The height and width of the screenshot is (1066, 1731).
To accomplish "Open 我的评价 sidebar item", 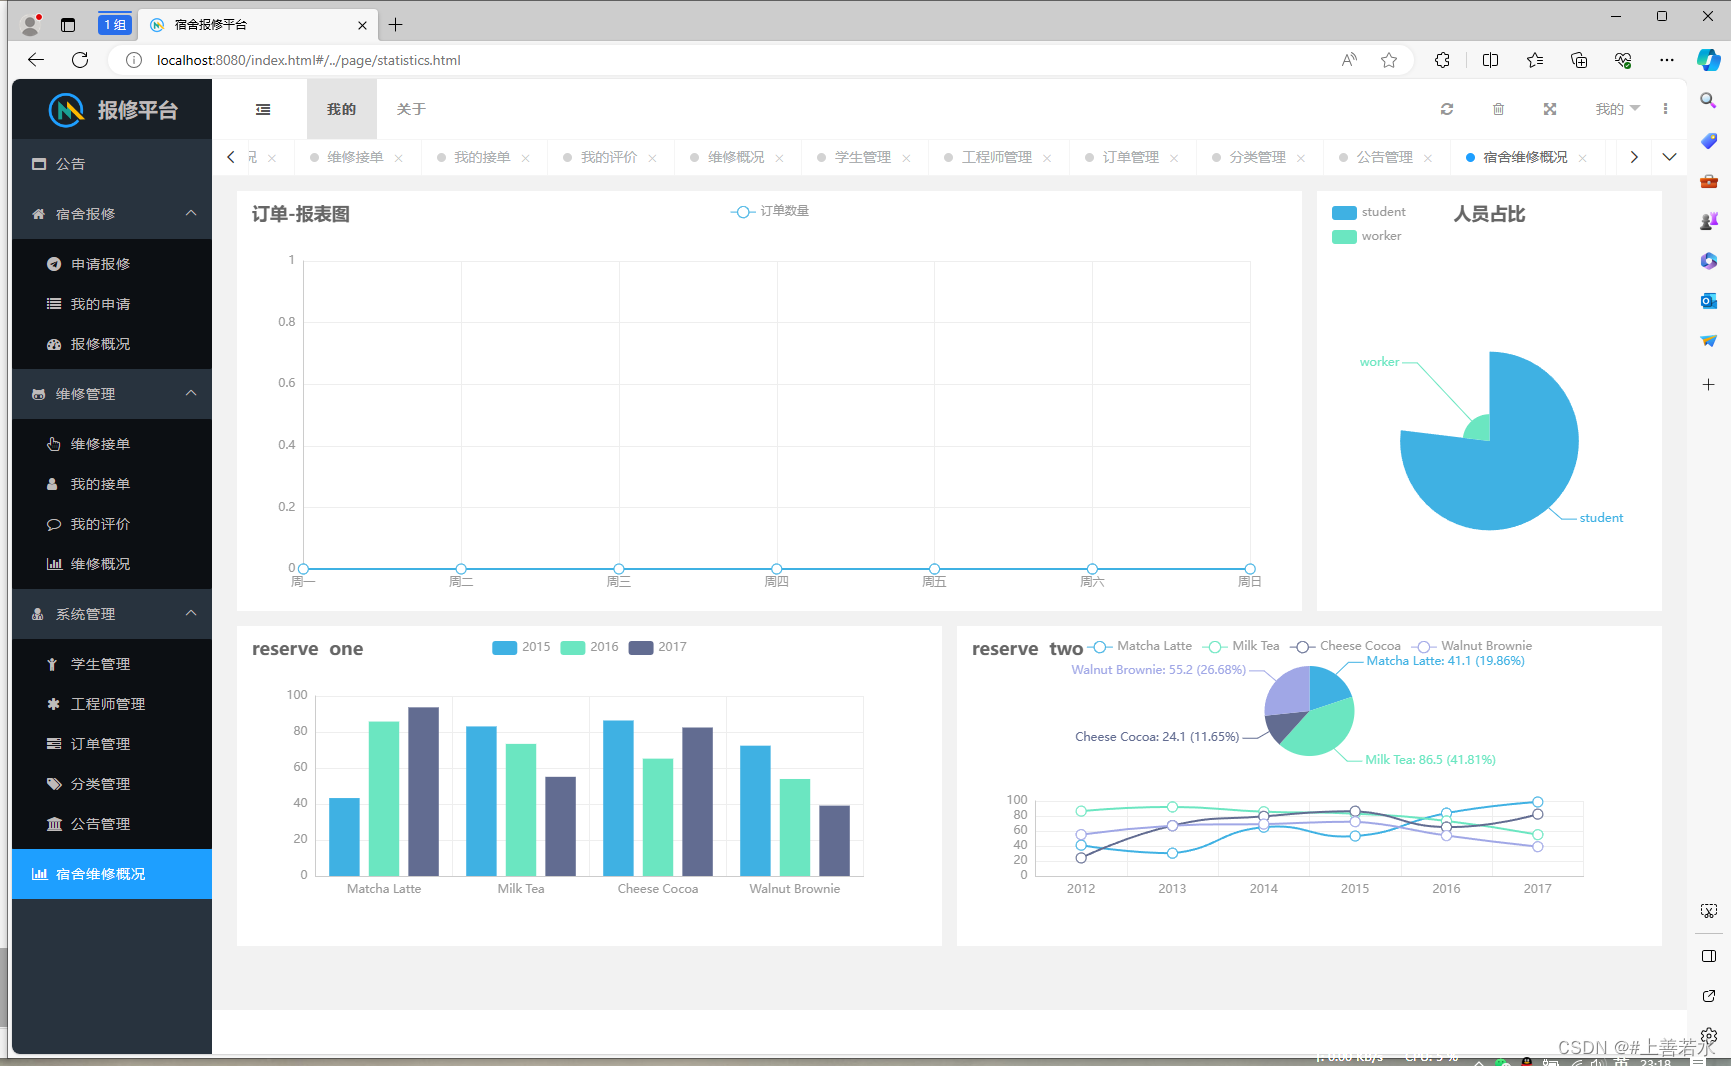I will (112, 524).
